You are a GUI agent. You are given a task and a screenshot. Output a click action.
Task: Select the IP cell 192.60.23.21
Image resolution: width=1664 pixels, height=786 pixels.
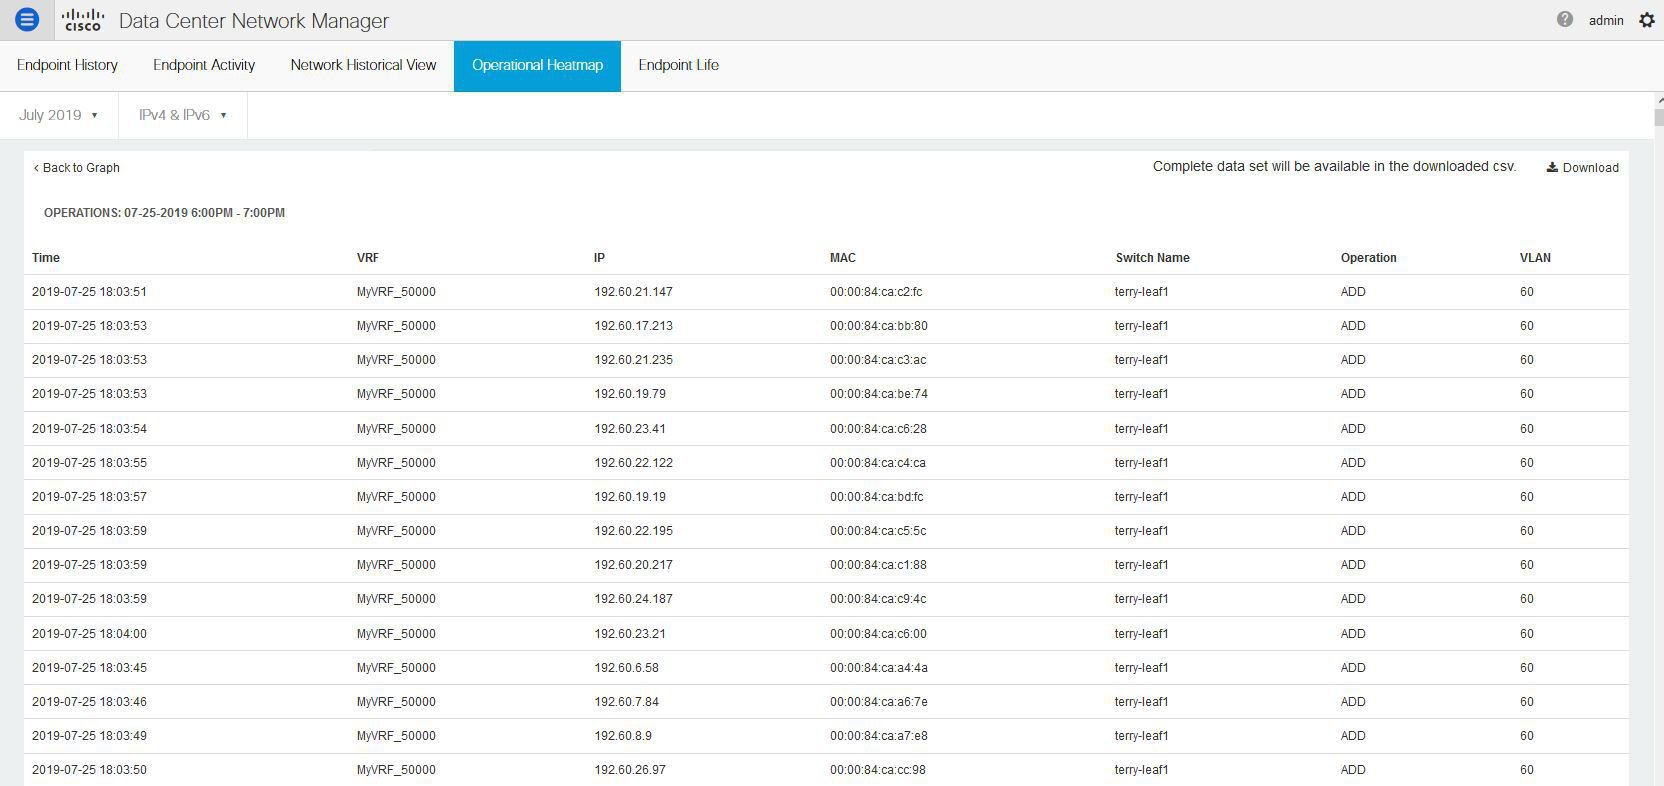tap(630, 634)
